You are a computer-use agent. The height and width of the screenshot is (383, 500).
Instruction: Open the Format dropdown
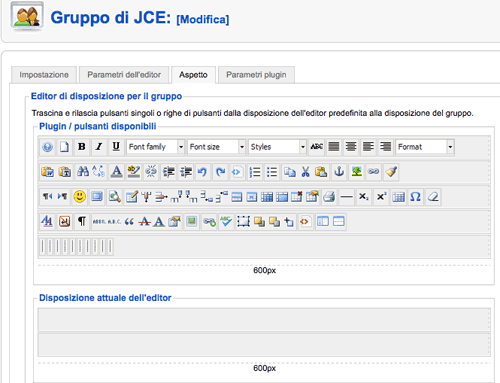[425, 147]
